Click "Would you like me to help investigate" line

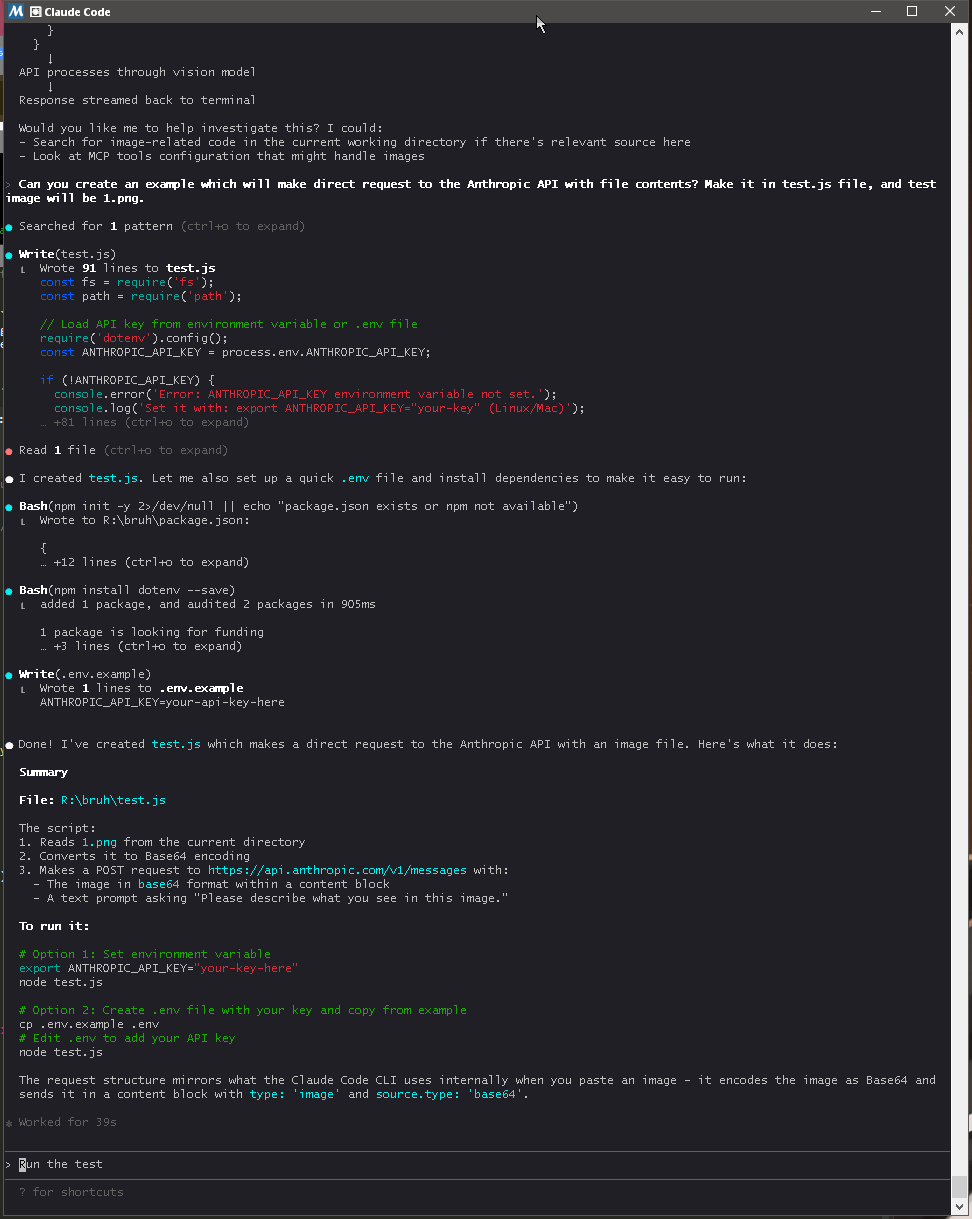(x=200, y=128)
